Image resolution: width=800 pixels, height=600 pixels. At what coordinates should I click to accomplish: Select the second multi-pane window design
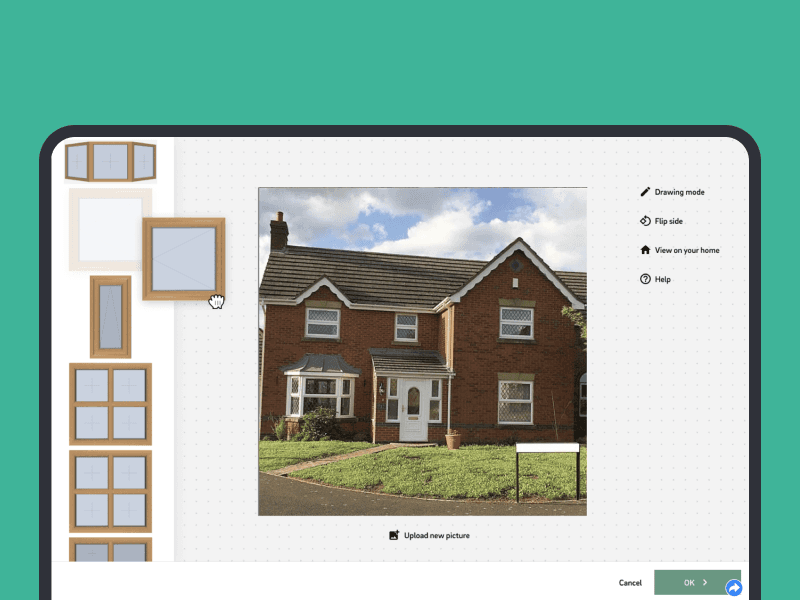pos(110,491)
